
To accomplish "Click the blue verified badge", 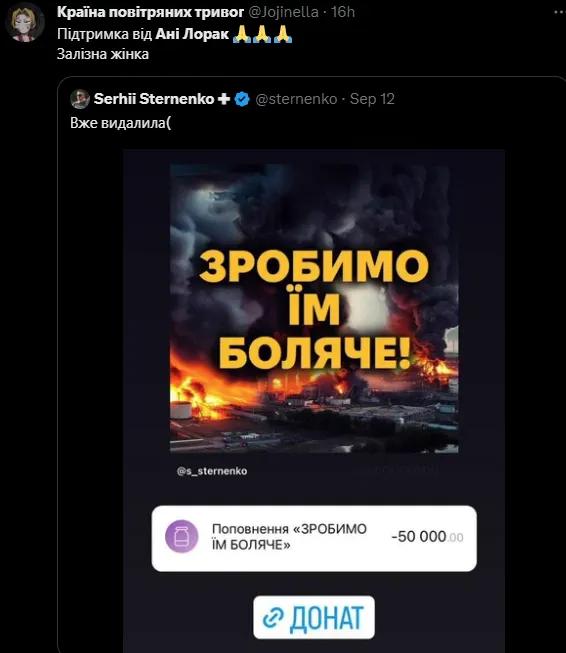I will click(242, 99).
